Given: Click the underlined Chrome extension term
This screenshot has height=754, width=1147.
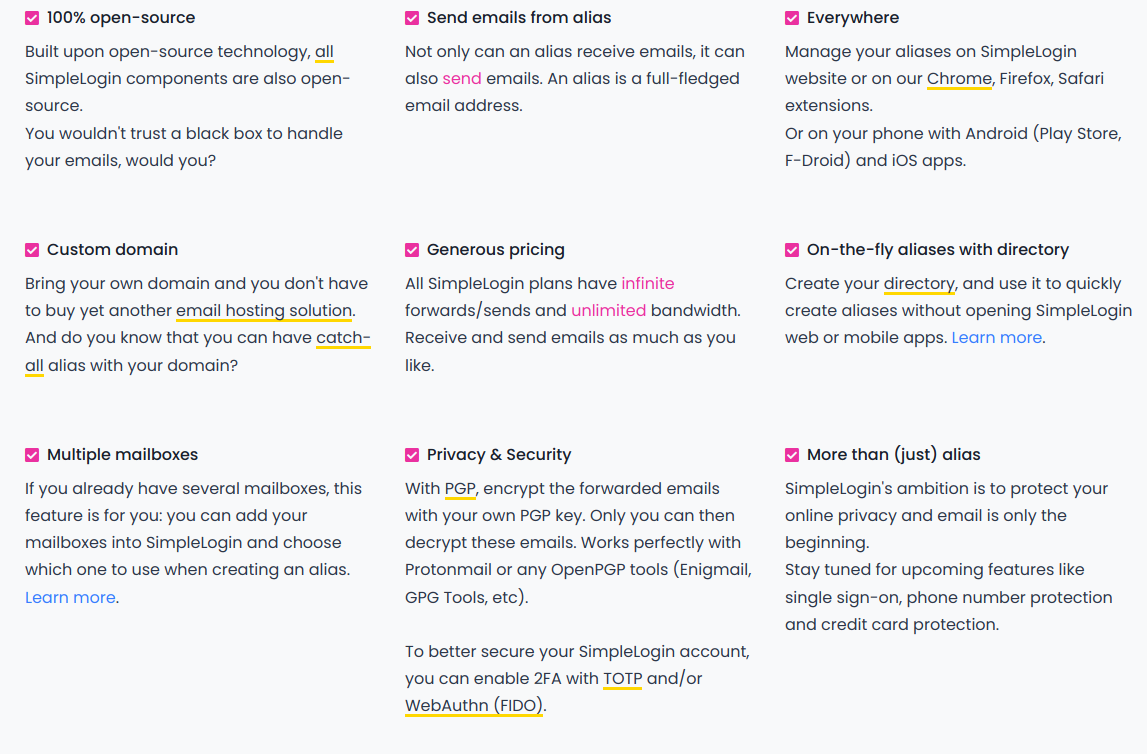Looking at the screenshot, I should (959, 79).
